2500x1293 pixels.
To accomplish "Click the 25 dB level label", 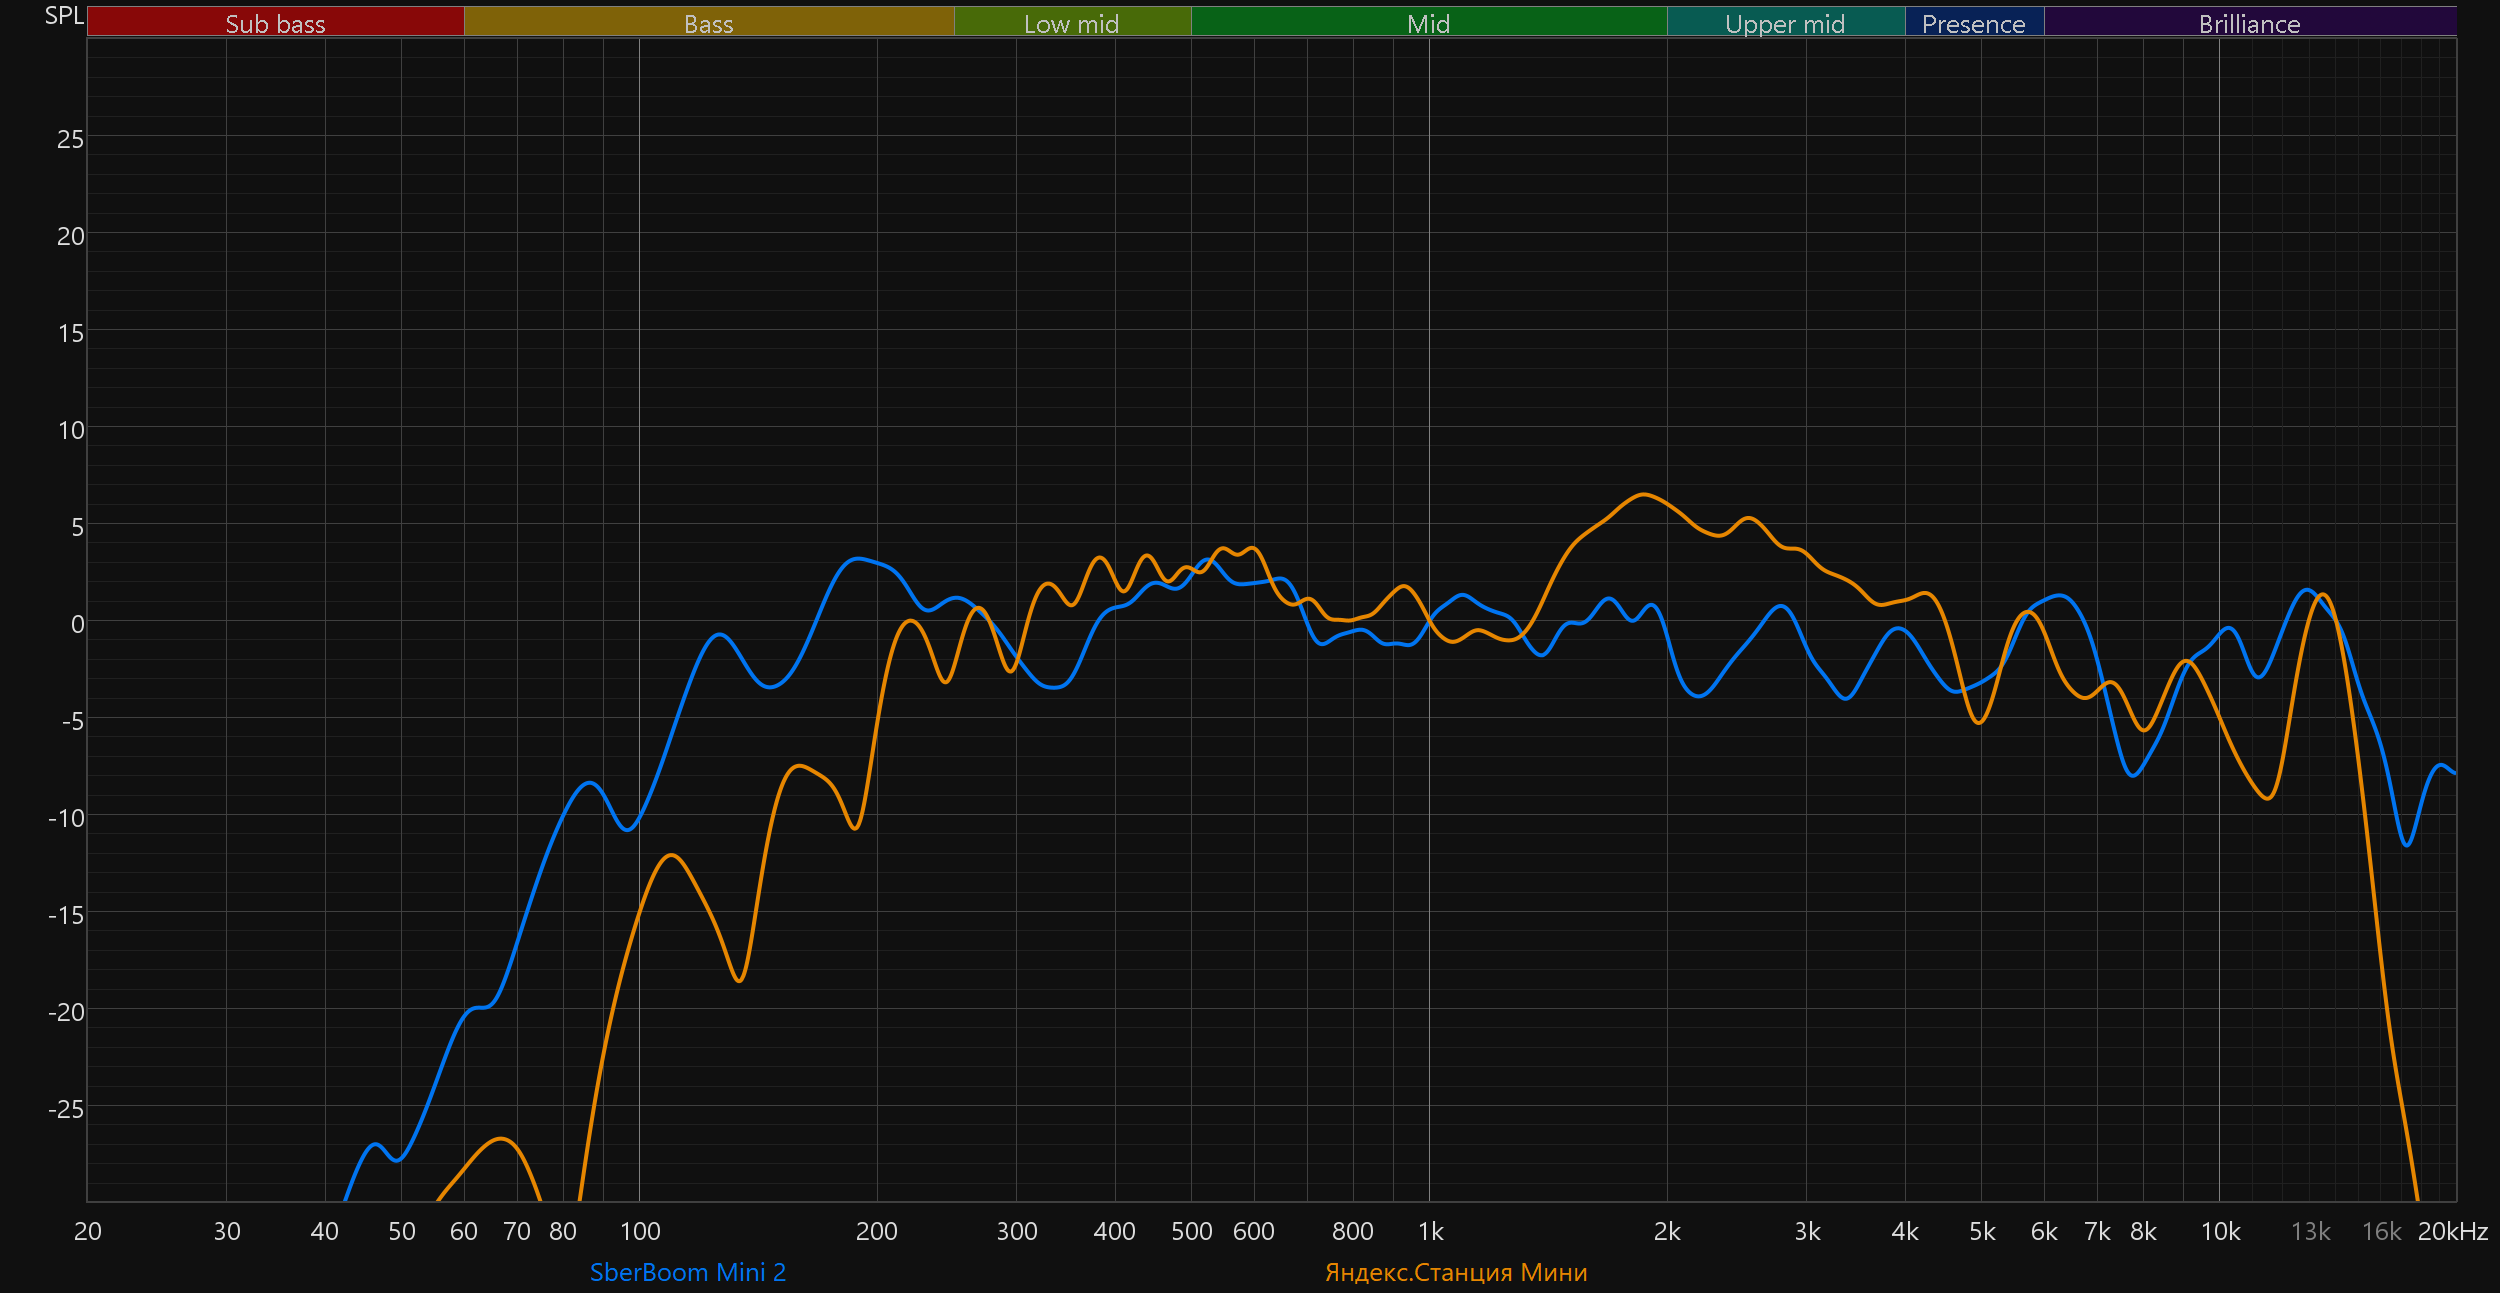I will click(x=70, y=139).
